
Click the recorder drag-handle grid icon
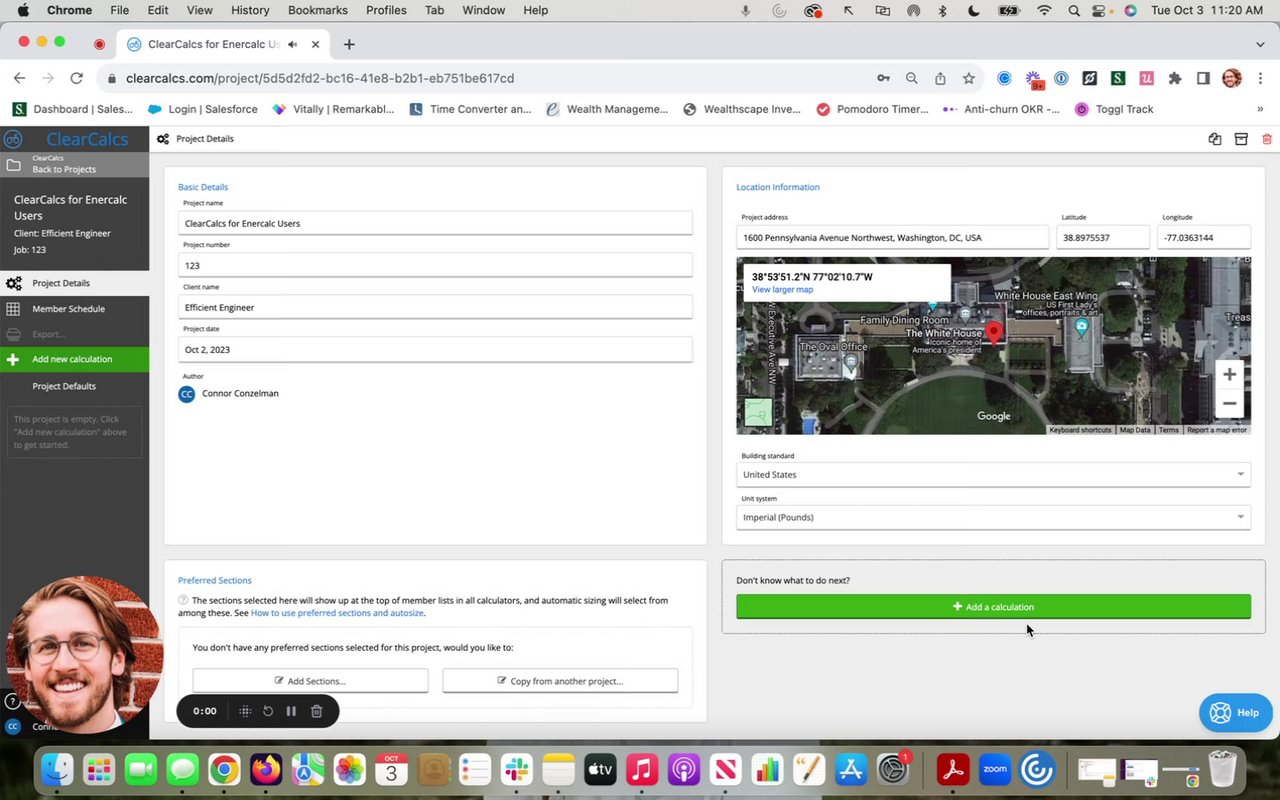coord(245,711)
